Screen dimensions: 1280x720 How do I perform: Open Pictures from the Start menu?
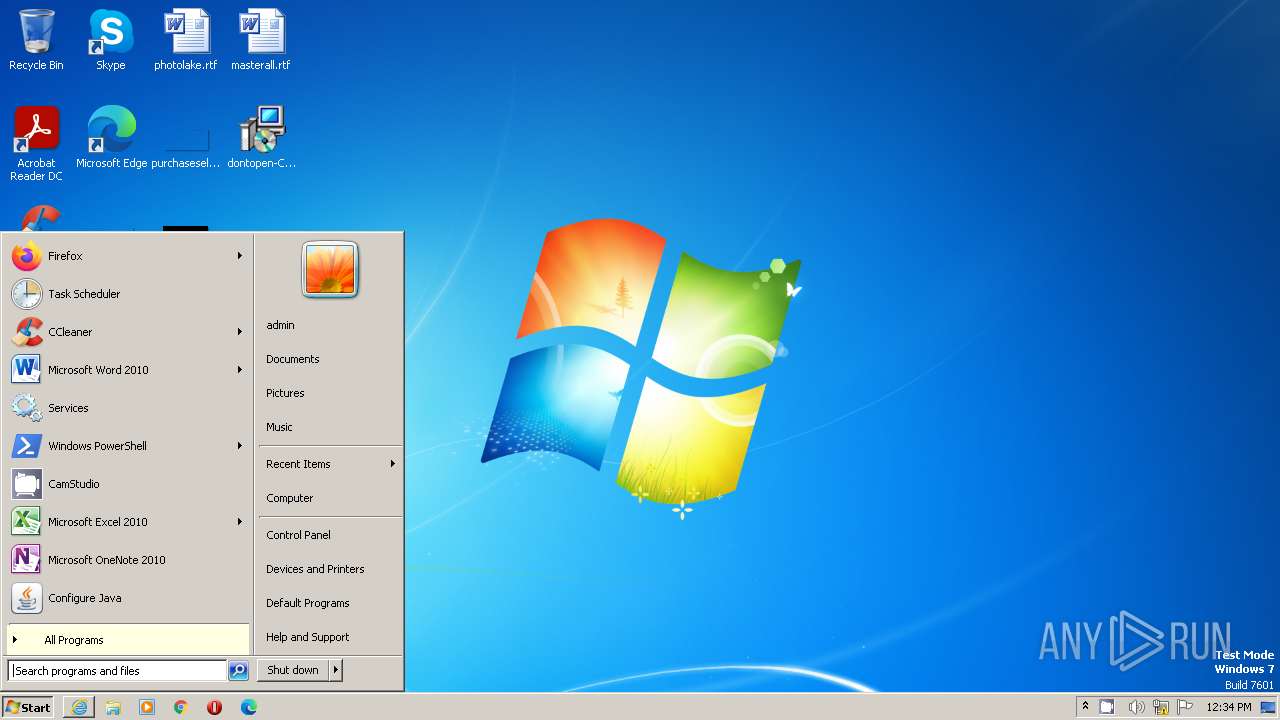click(x=330, y=393)
